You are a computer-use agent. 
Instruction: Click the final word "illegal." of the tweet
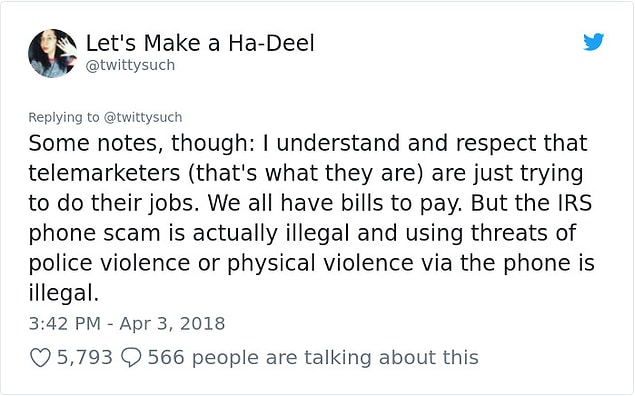click(64, 293)
